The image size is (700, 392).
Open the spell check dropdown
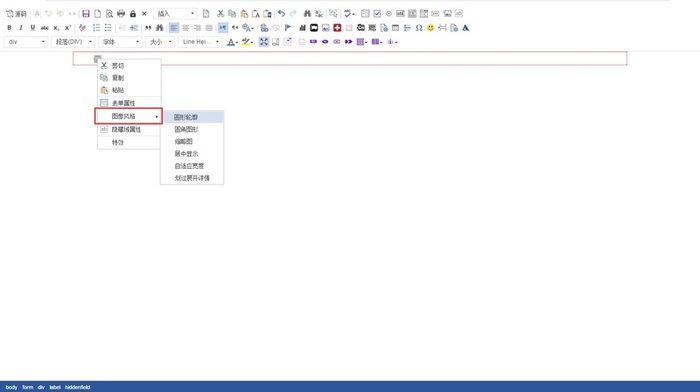(349, 14)
